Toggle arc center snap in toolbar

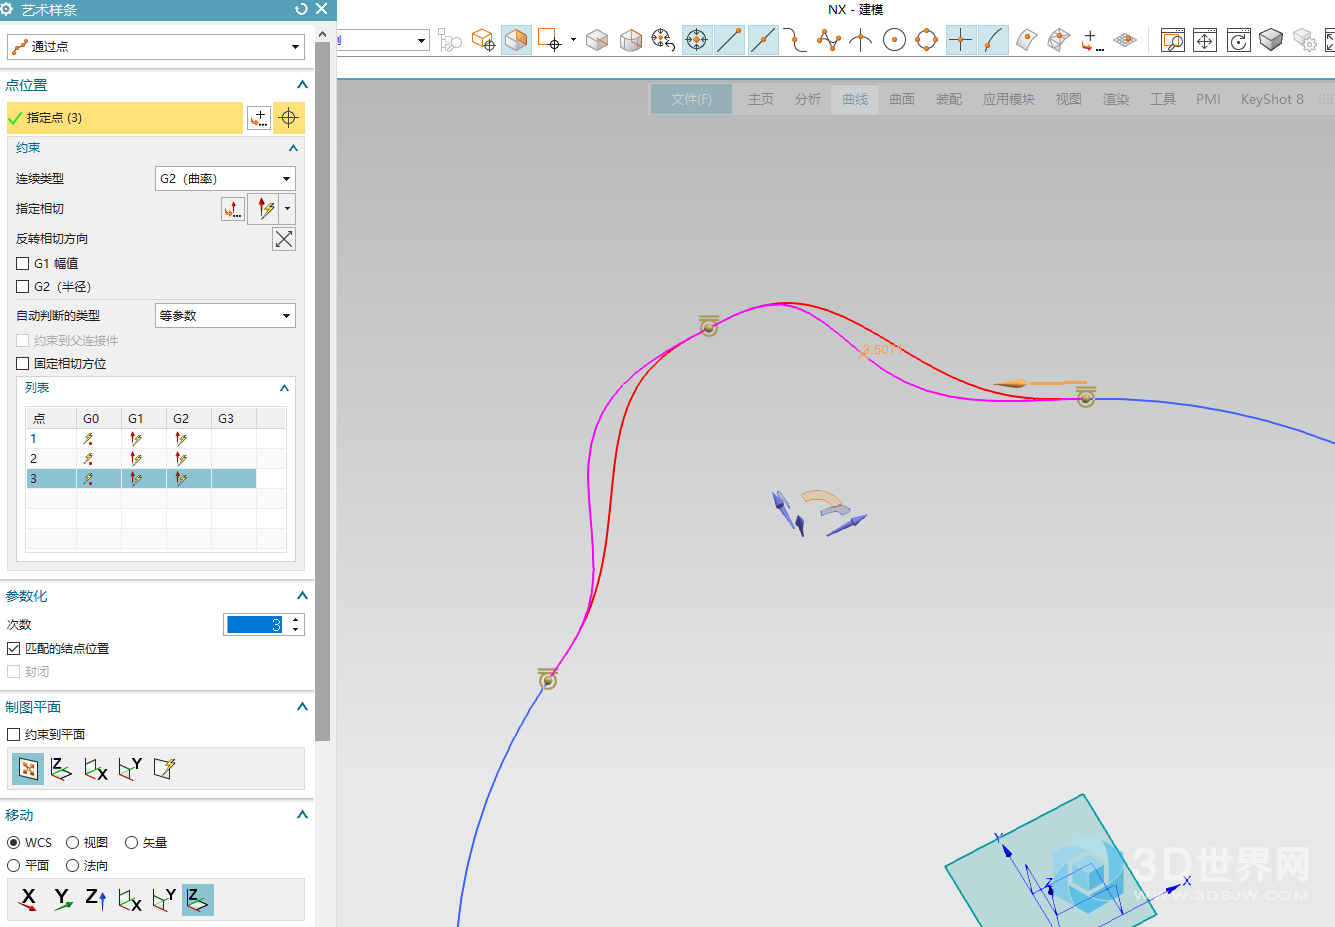coord(894,40)
